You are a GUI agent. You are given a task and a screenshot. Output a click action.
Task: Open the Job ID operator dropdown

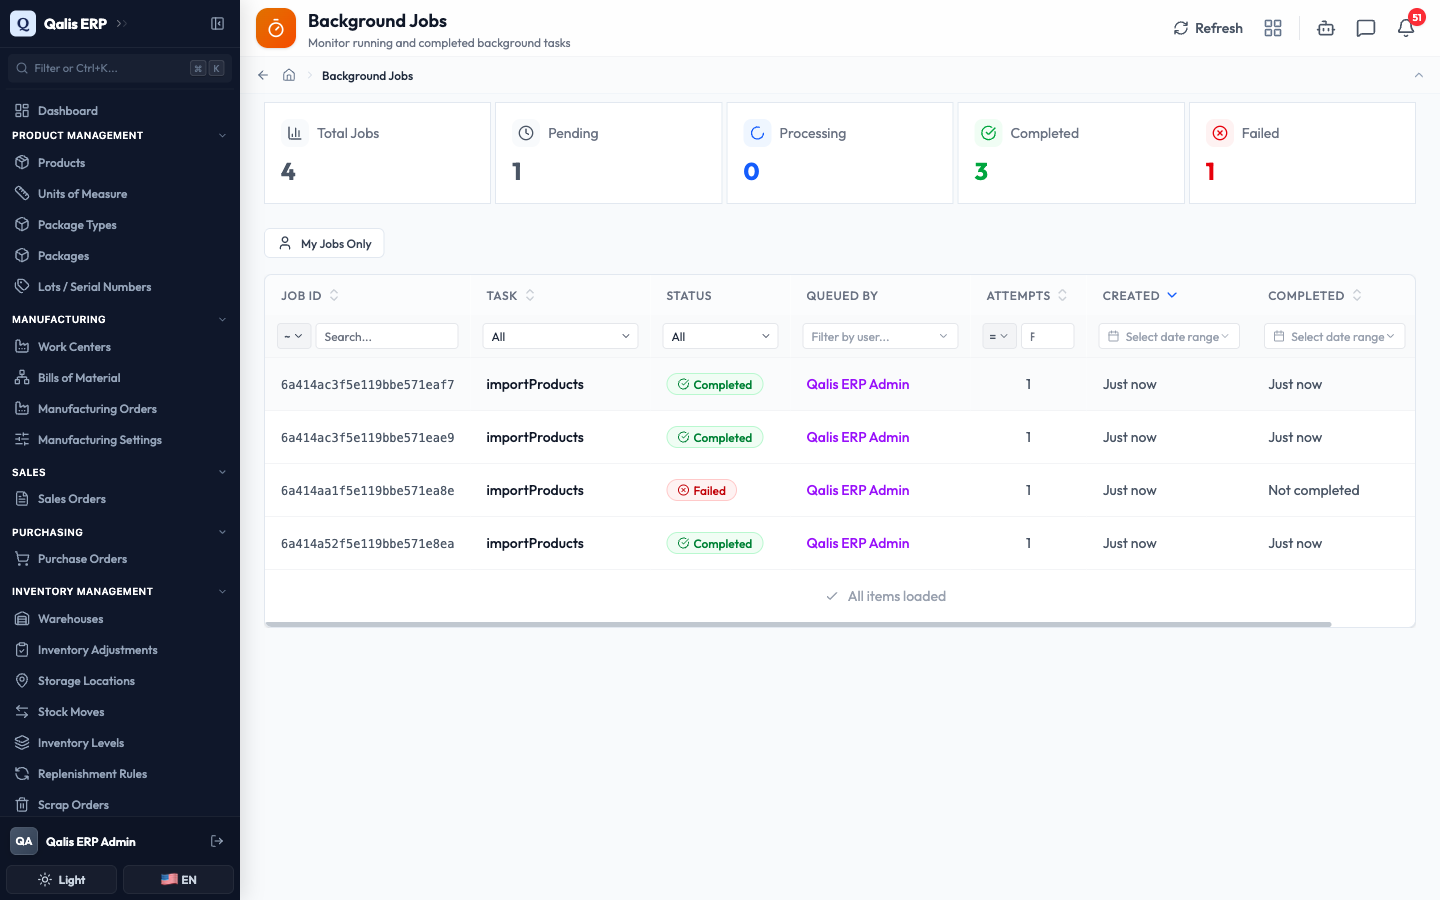point(294,337)
